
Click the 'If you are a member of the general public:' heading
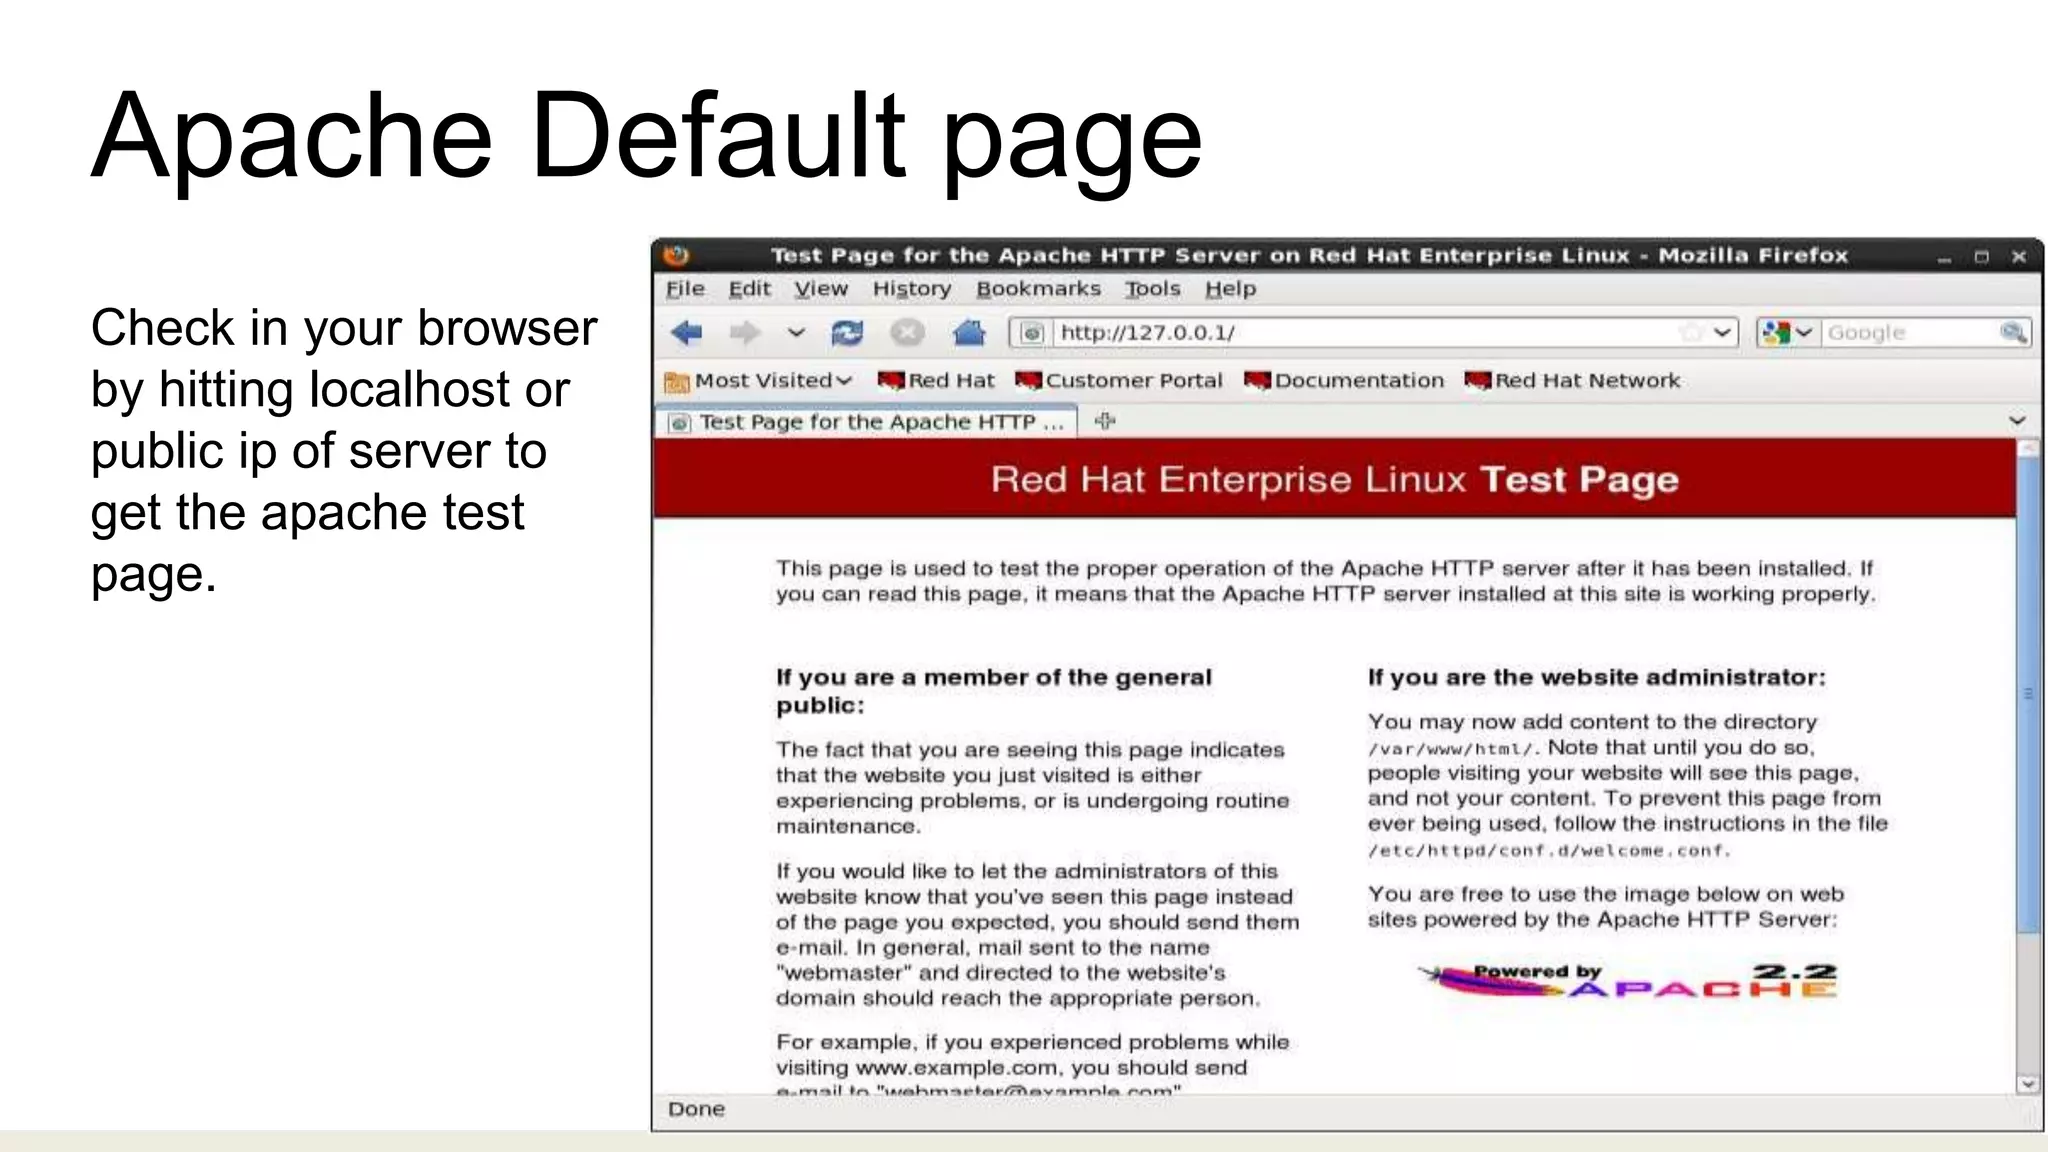tap(994, 691)
